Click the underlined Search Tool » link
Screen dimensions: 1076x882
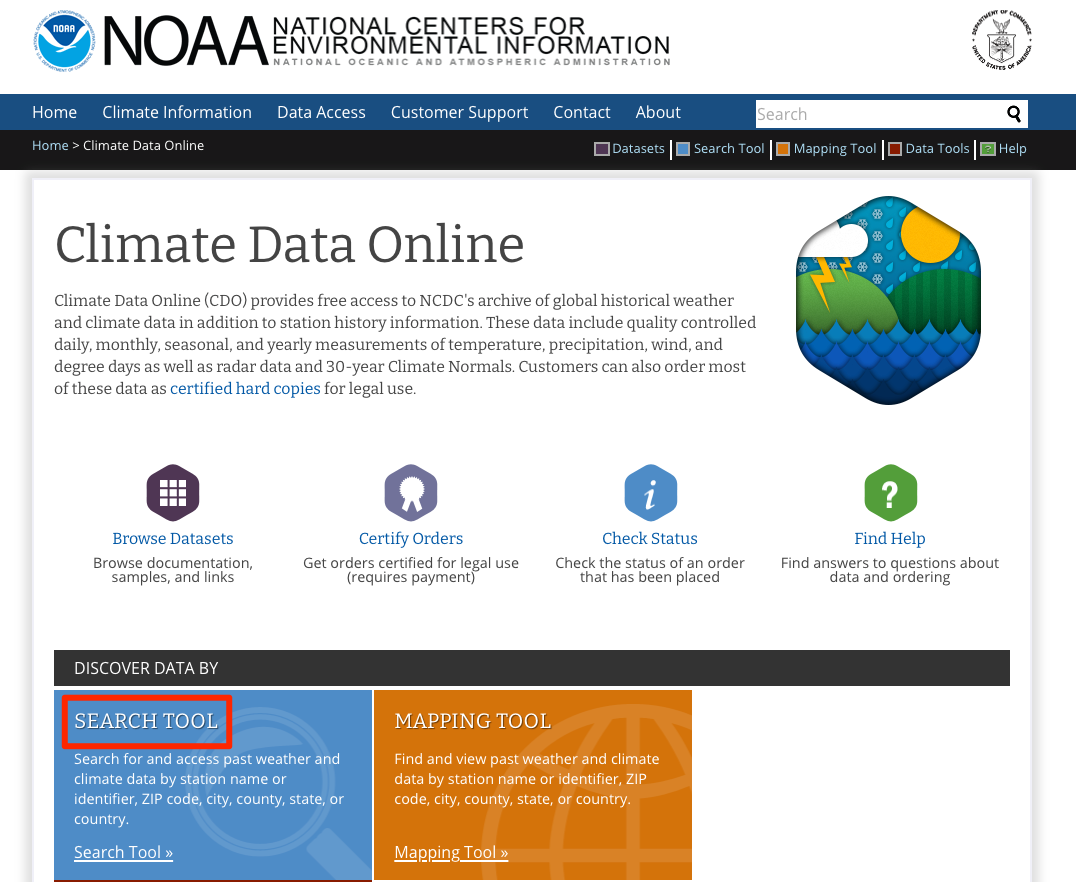(123, 852)
